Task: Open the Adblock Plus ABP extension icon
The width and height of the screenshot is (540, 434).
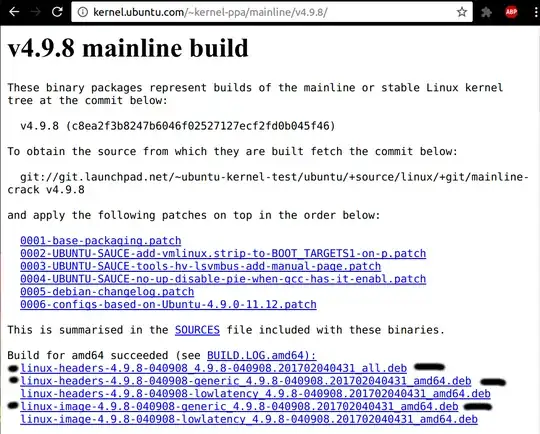Action: point(511,12)
